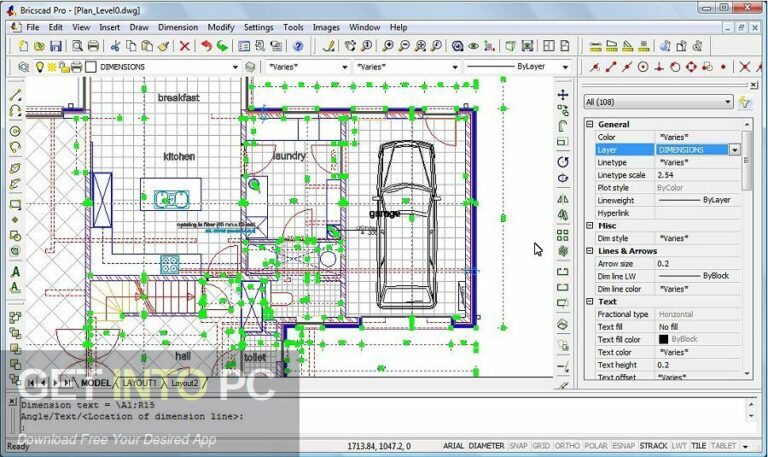
Task: Toggle layer lock padlock icon
Action: (64, 67)
